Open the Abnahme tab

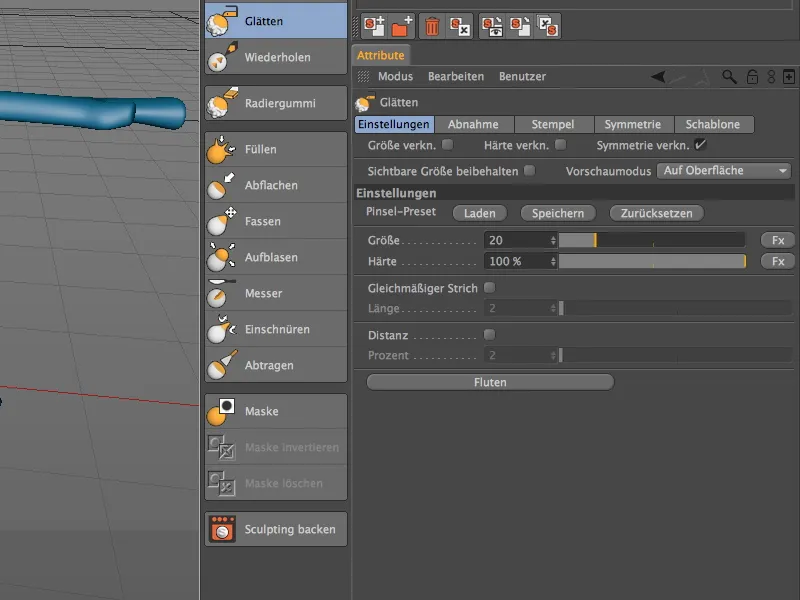(473, 124)
